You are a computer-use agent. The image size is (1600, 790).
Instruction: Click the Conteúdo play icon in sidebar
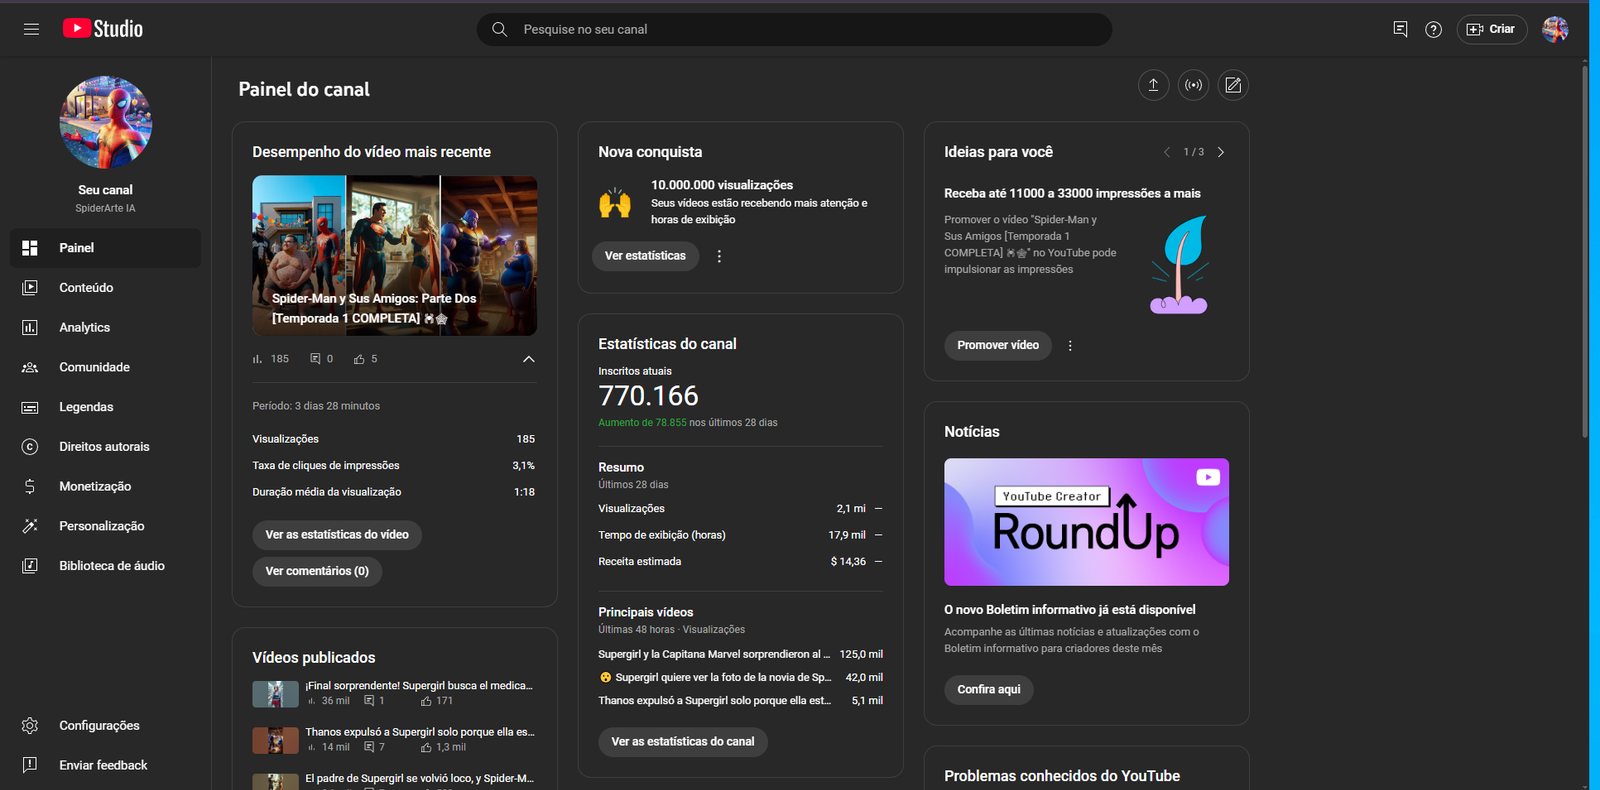point(30,288)
